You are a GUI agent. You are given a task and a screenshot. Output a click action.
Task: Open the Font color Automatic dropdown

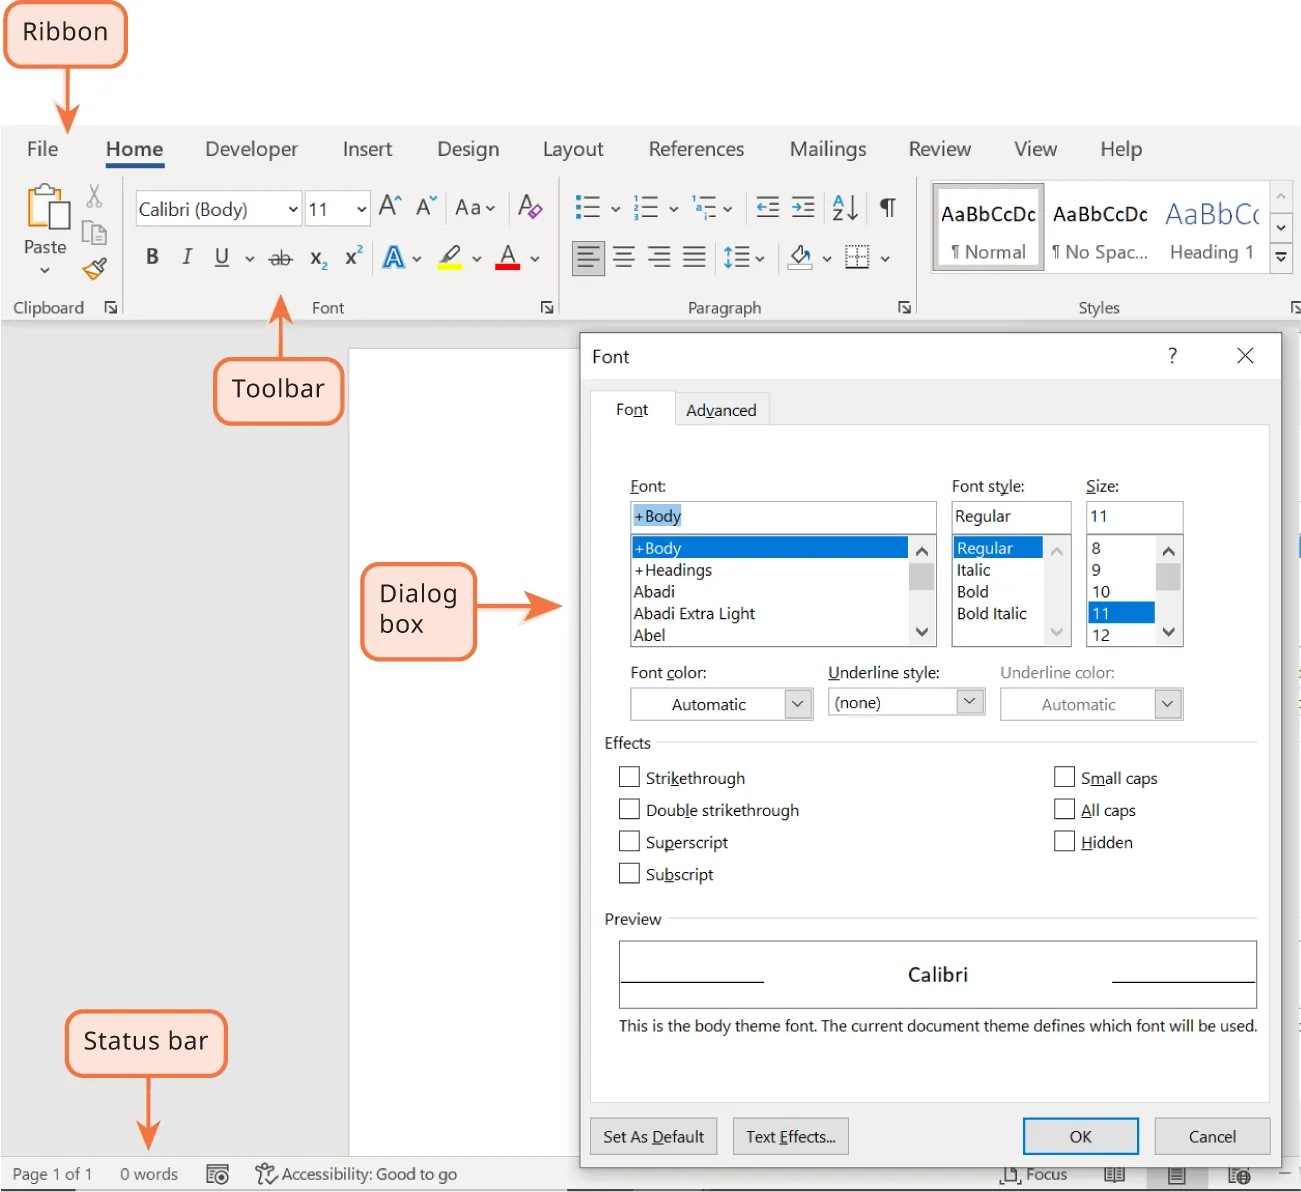[797, 703]
